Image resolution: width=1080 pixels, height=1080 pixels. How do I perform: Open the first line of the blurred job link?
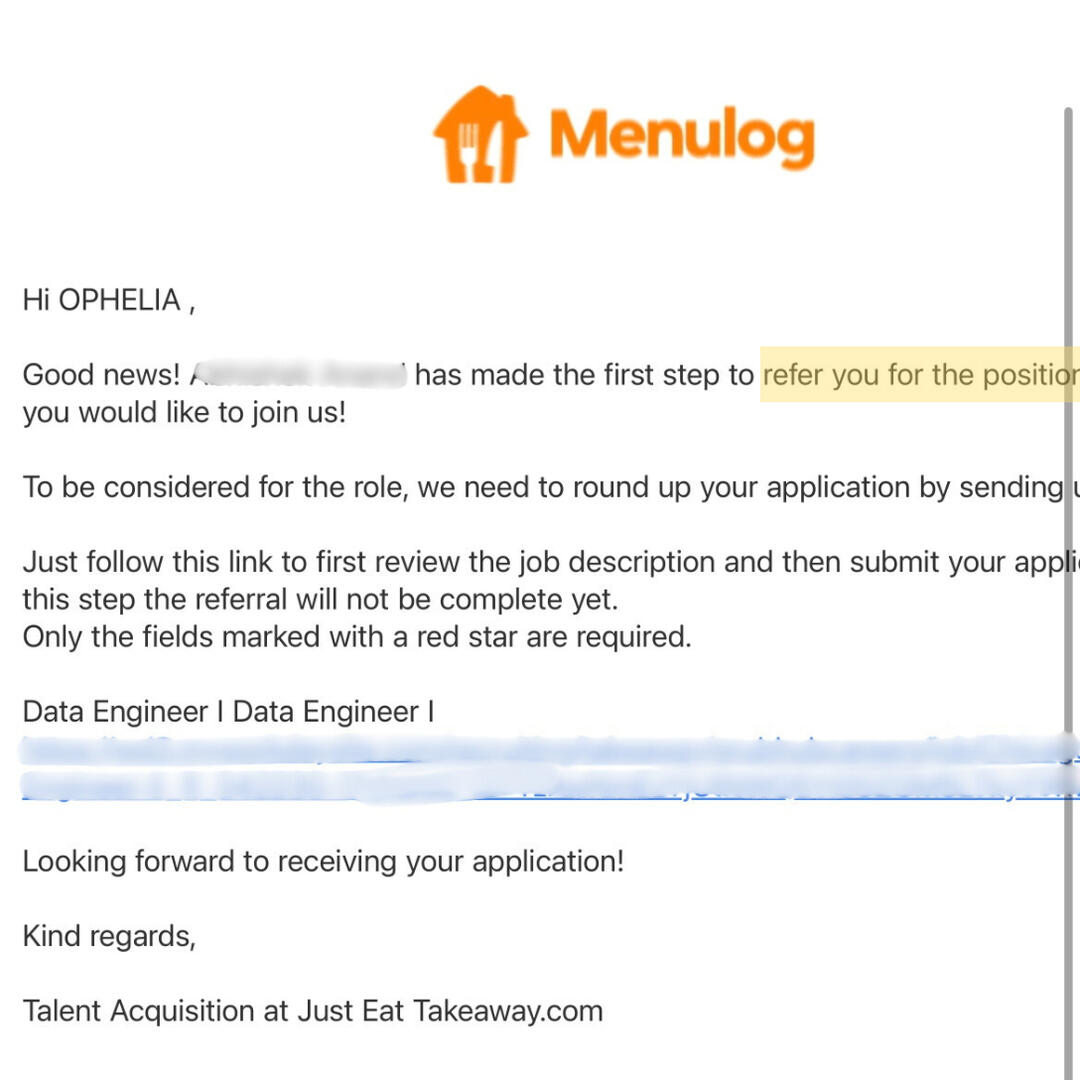click(540, 749)
